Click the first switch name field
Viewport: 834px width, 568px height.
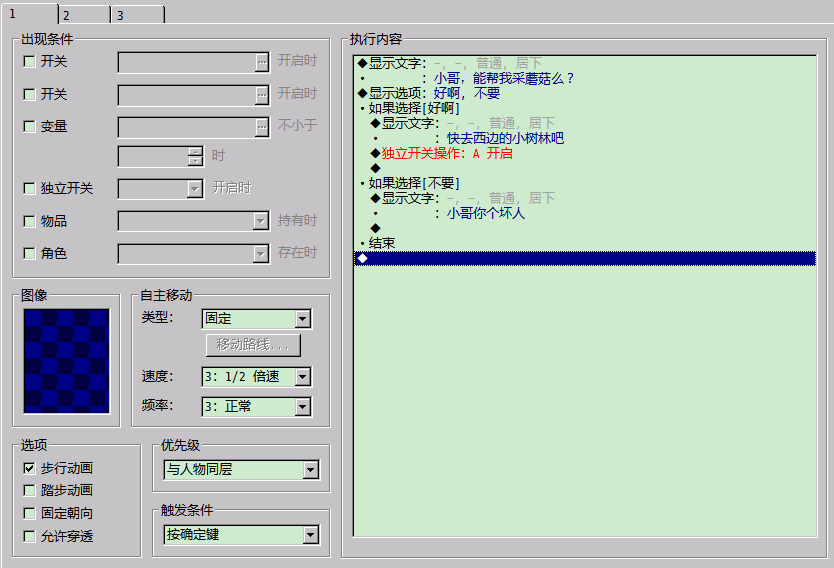coord(186,62)
